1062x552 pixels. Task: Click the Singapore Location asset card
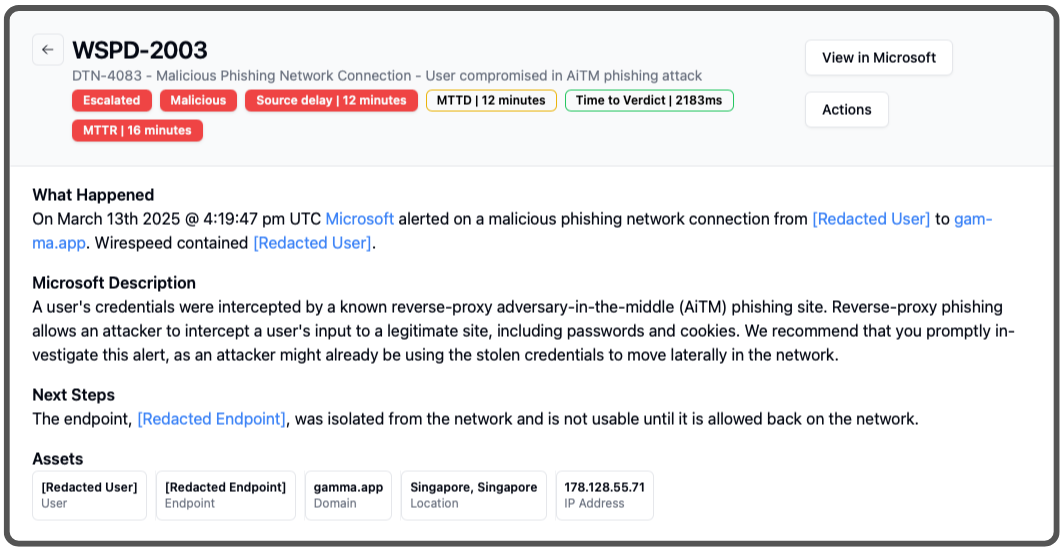tap(473, 495)
